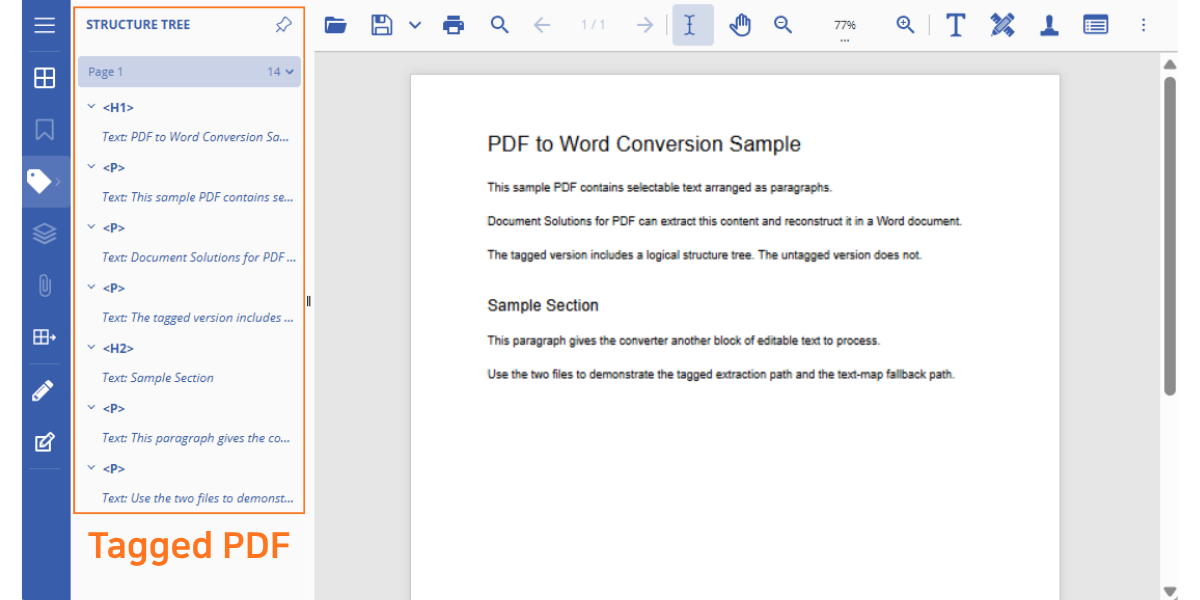Select tree item 'Text: This sample PDF contains se...'
Viewport: 1200px width, 600px height.
click(x=199, y=197)
